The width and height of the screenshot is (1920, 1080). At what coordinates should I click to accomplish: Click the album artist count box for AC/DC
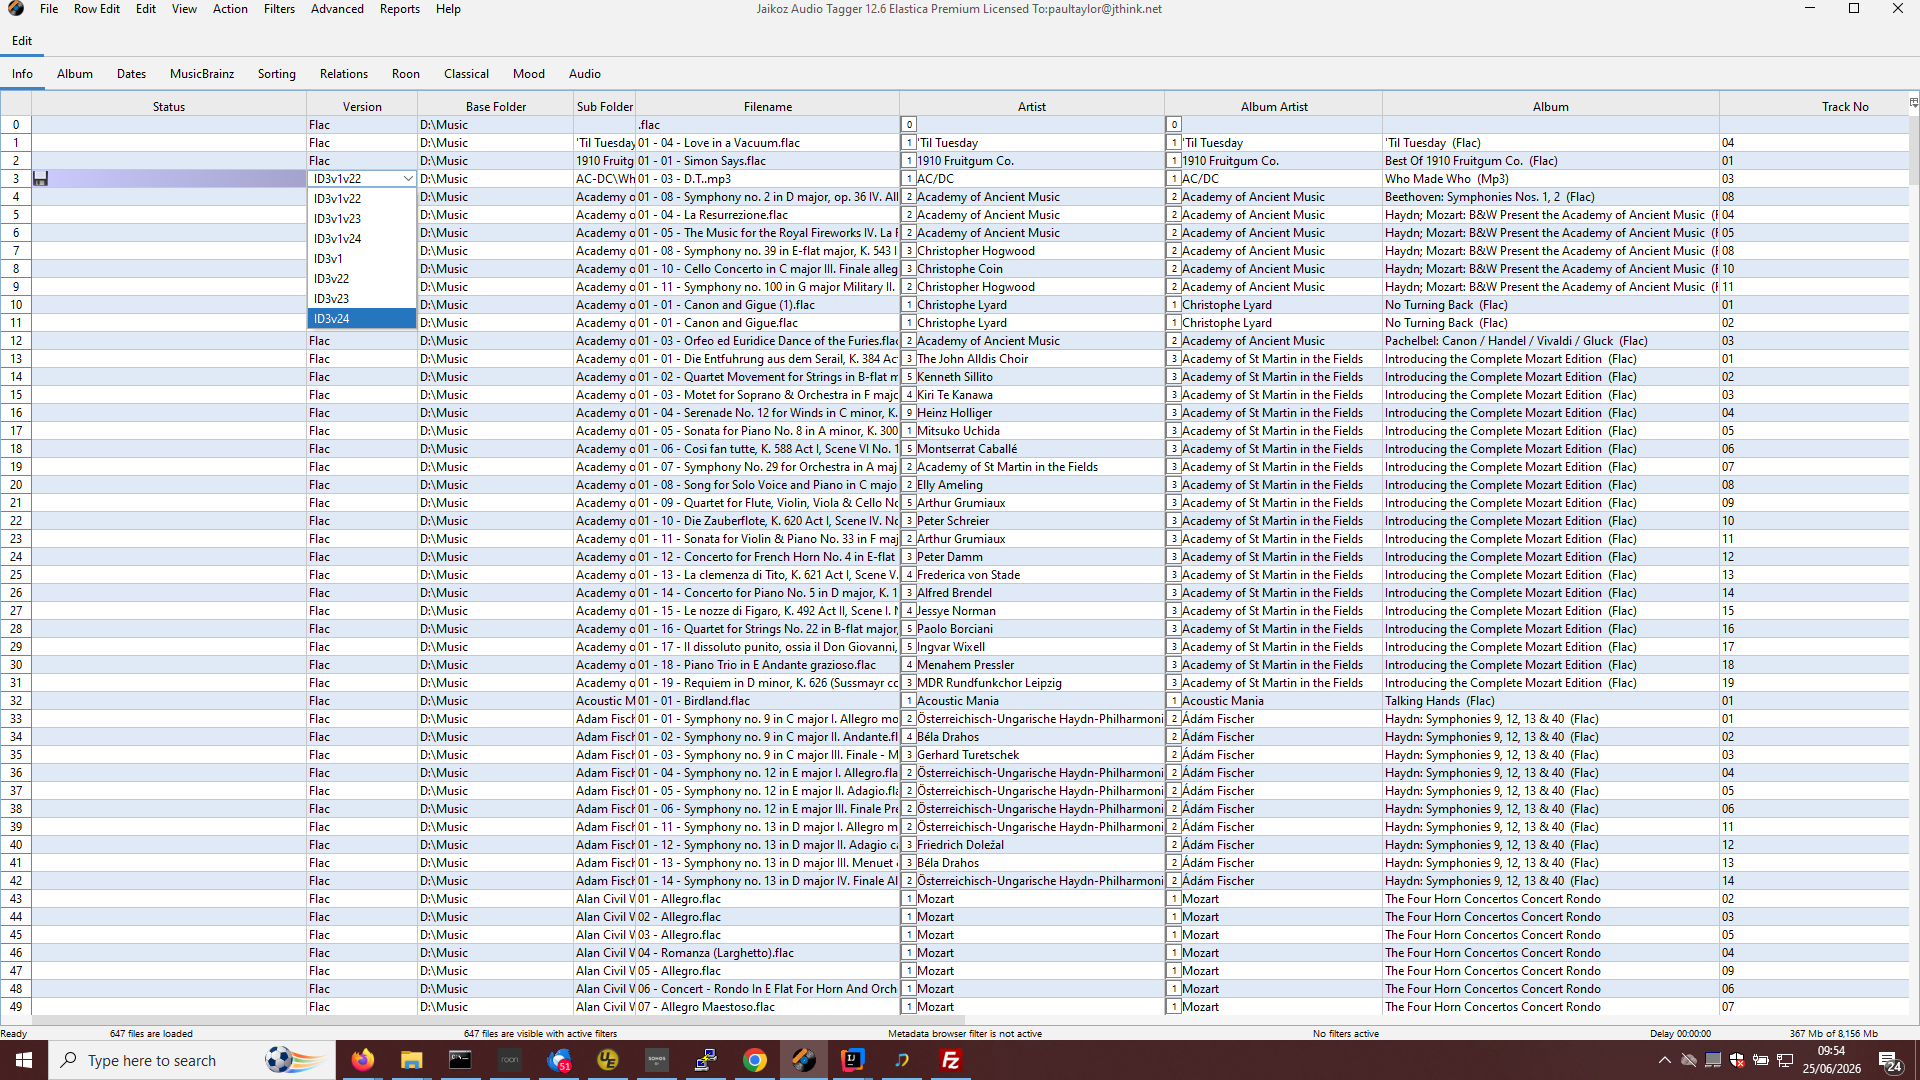[1174, 179]
